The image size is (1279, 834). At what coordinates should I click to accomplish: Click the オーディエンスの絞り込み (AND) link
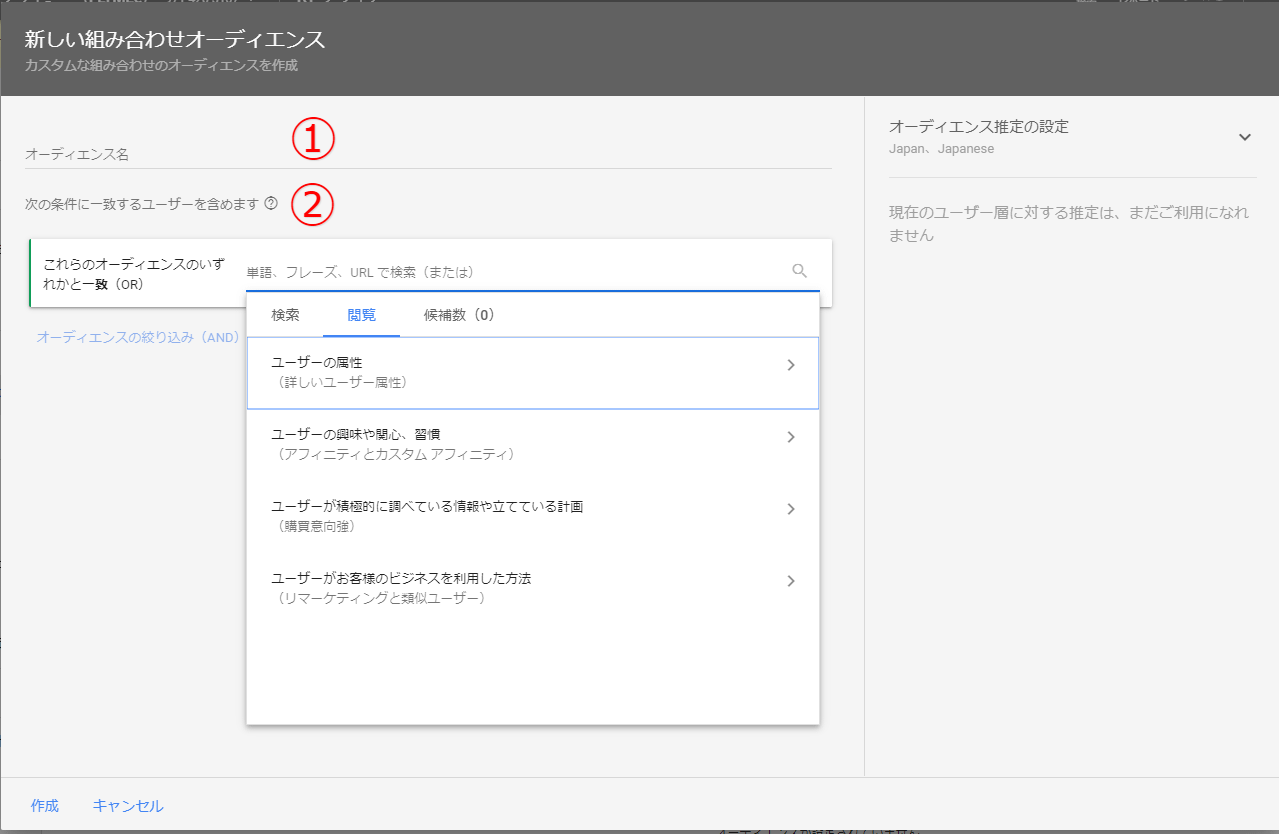point(138,338)
